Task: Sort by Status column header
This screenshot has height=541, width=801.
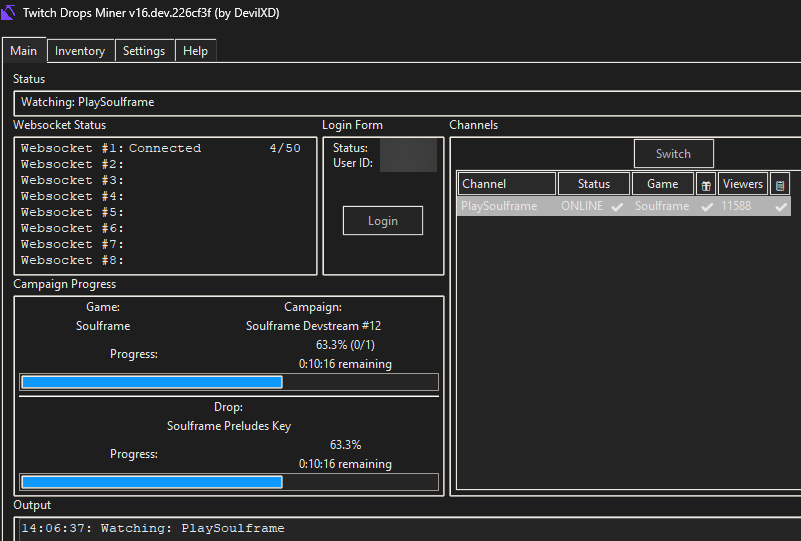Action: 594,183
